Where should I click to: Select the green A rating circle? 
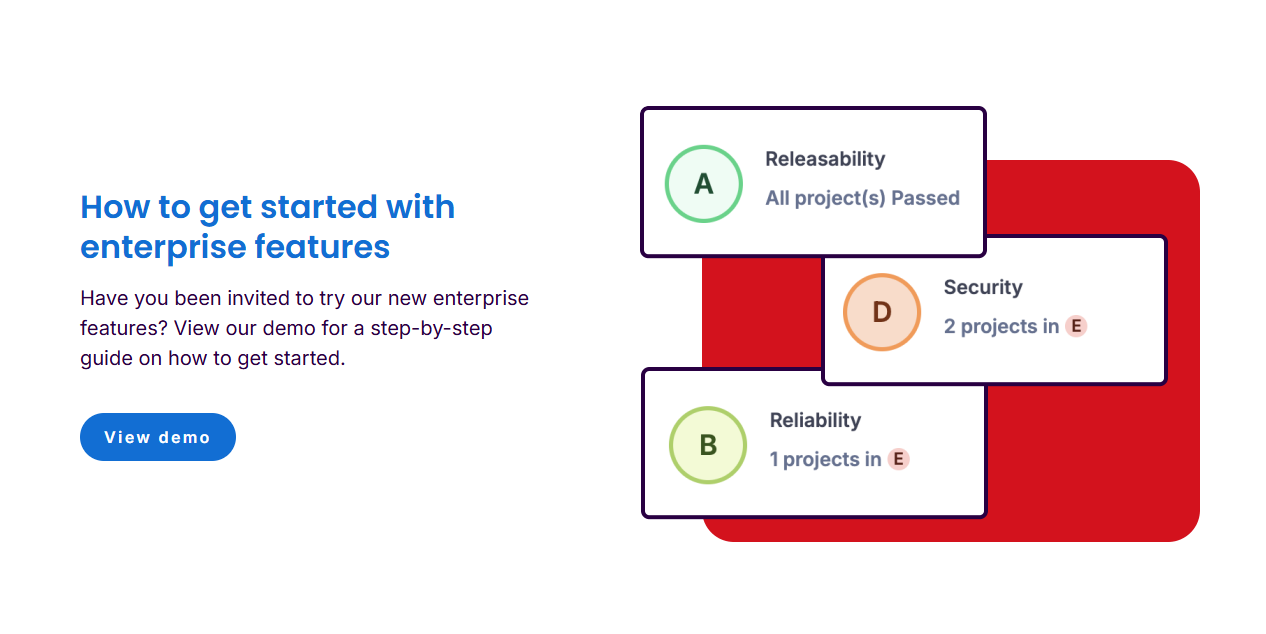click(704, 184)
